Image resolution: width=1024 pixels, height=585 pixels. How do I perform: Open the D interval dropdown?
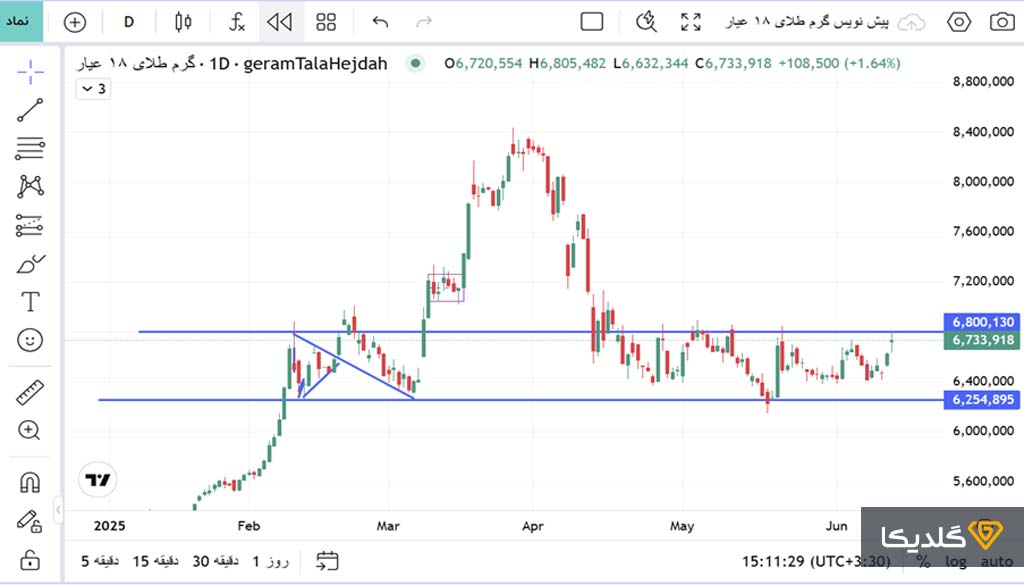pyautogui.click(x=129, y=21)
